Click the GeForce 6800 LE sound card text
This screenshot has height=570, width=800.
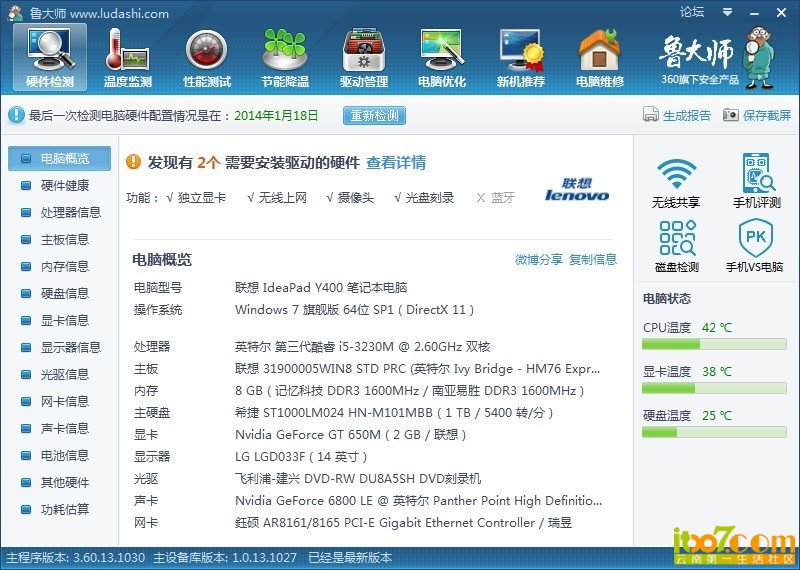click(x=418, y=501)
